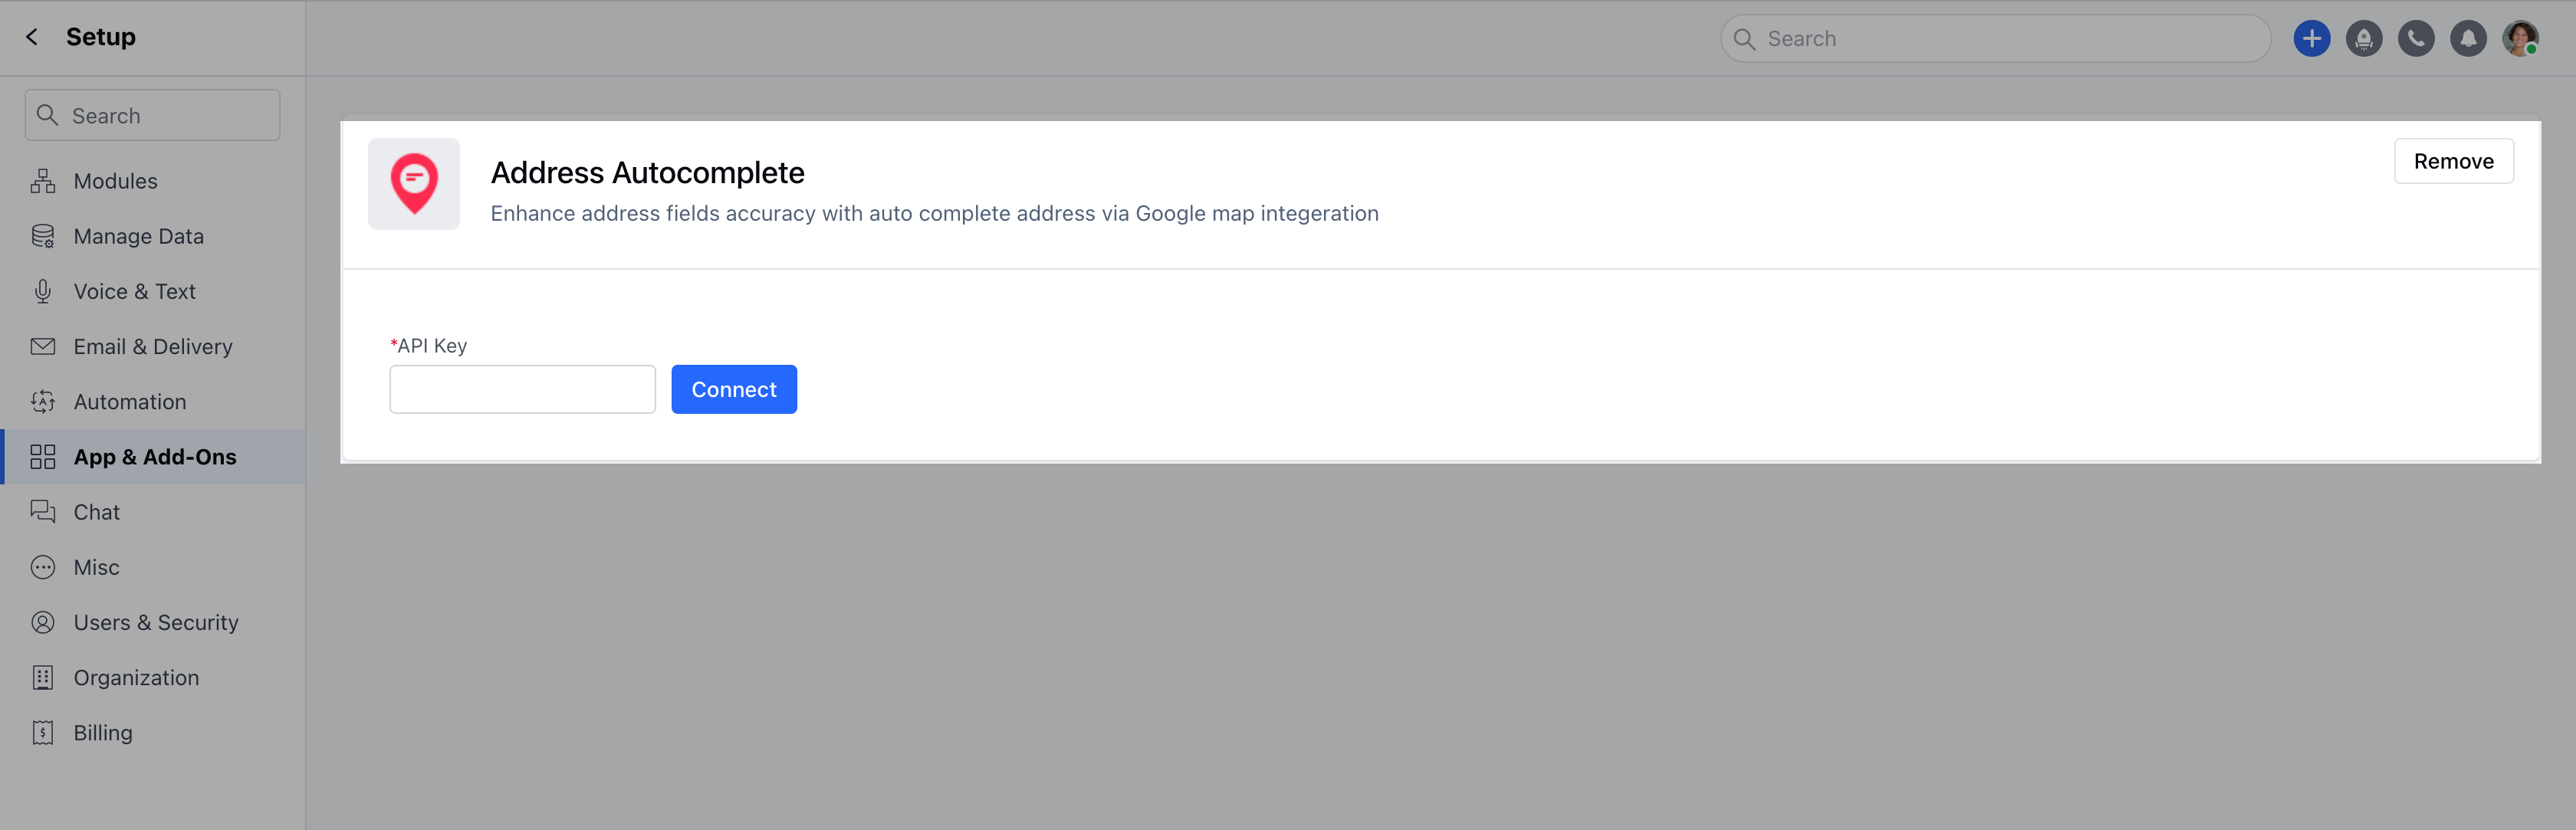
Task: Select the Organization building icon
Action: [x=42, y=677]
